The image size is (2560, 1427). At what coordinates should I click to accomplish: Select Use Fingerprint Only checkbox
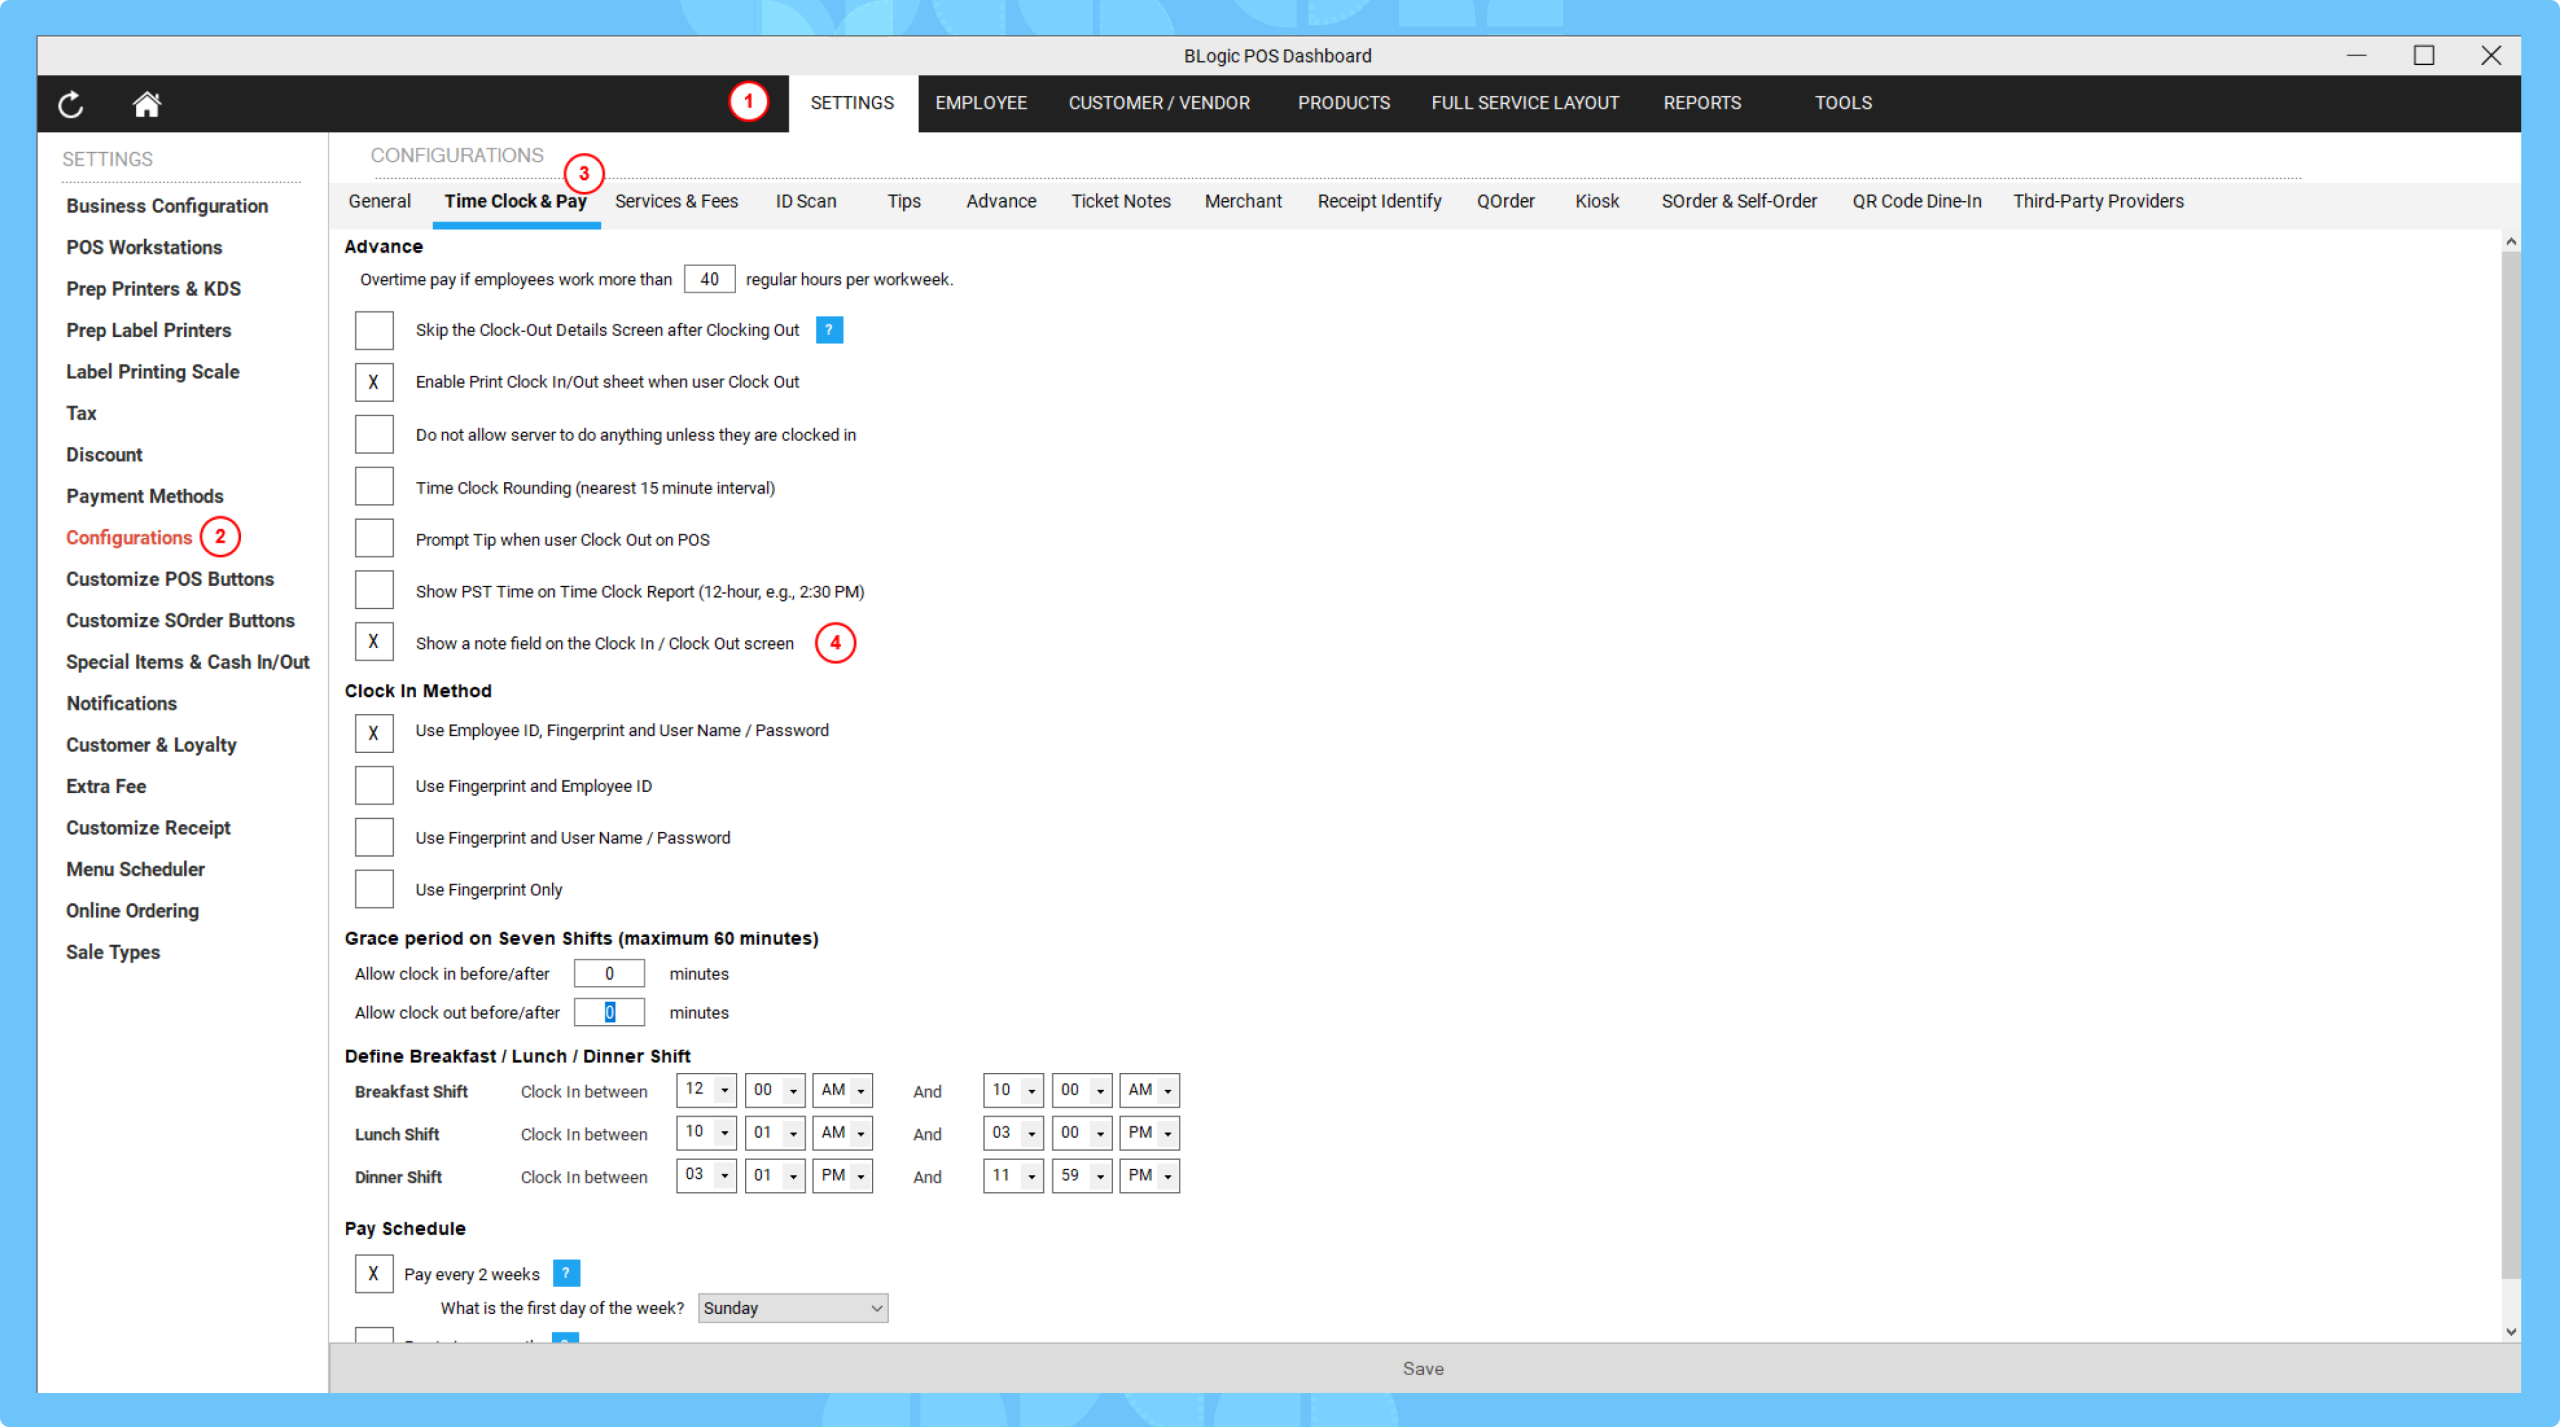tap(374, 889)
